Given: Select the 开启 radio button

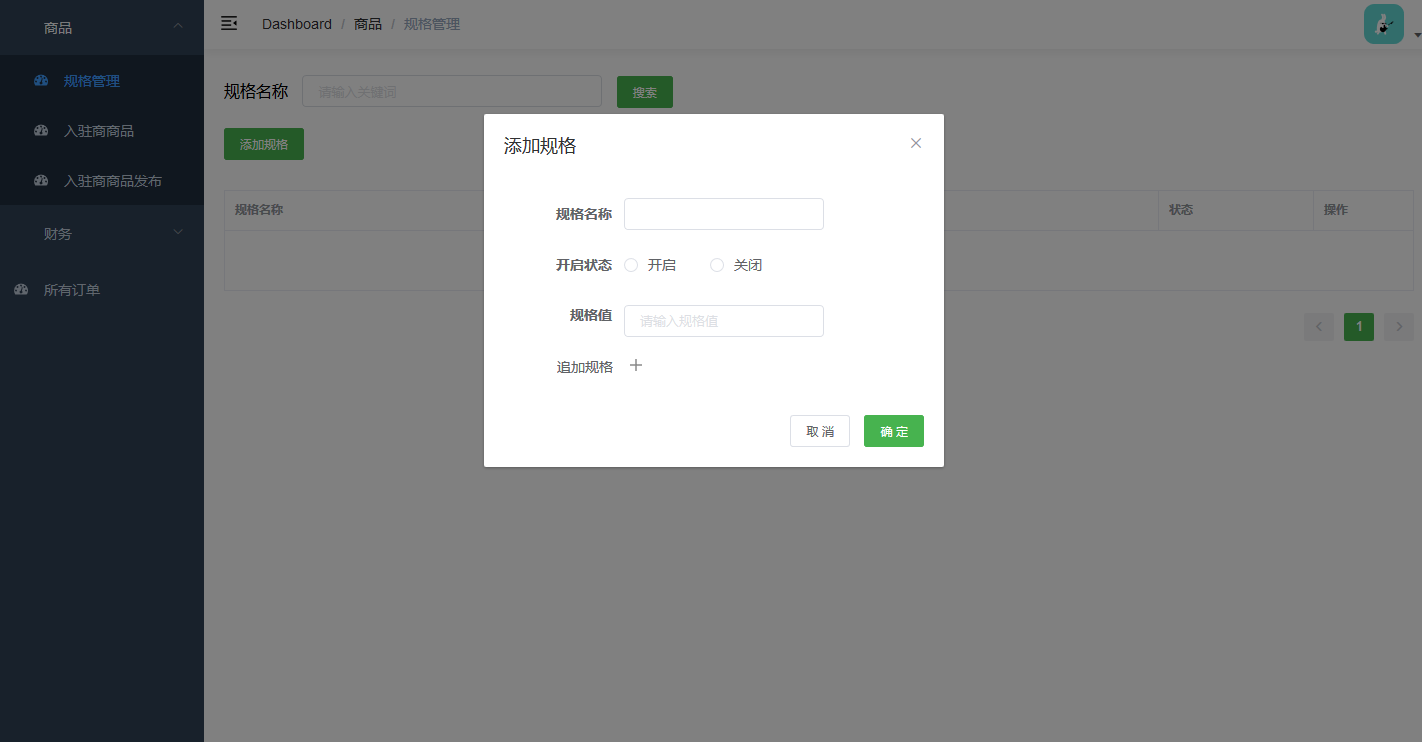Looking at the screenshot, I should pyautogui.click(x=631, y=265).
